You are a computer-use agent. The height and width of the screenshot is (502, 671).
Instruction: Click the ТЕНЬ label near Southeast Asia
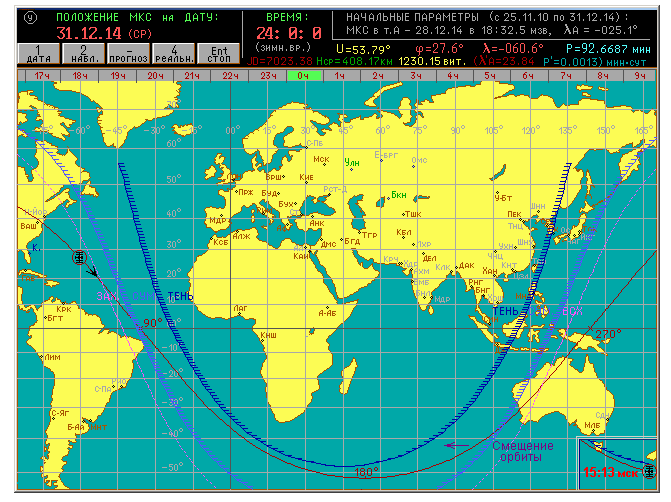[x=505, y=311]
